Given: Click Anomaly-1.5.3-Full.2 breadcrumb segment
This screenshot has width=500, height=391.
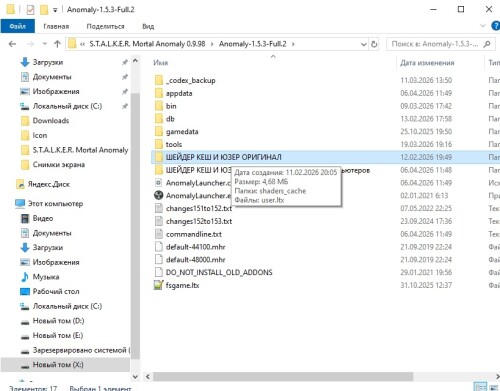Looking at the screenshot, I should pos(252,44).
